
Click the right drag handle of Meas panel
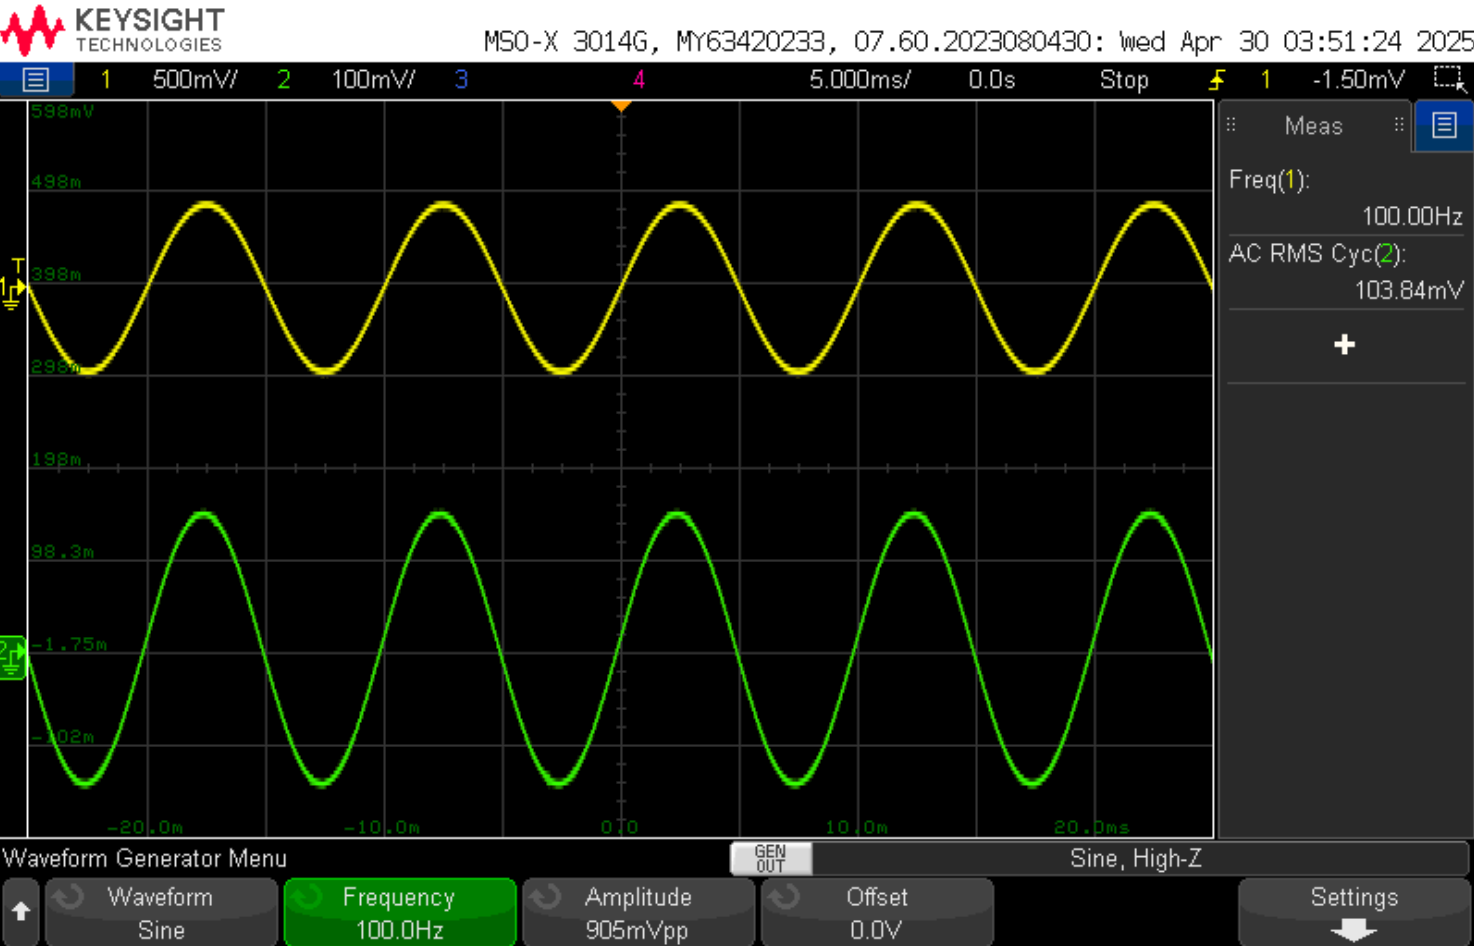(x=1398, y=125)
